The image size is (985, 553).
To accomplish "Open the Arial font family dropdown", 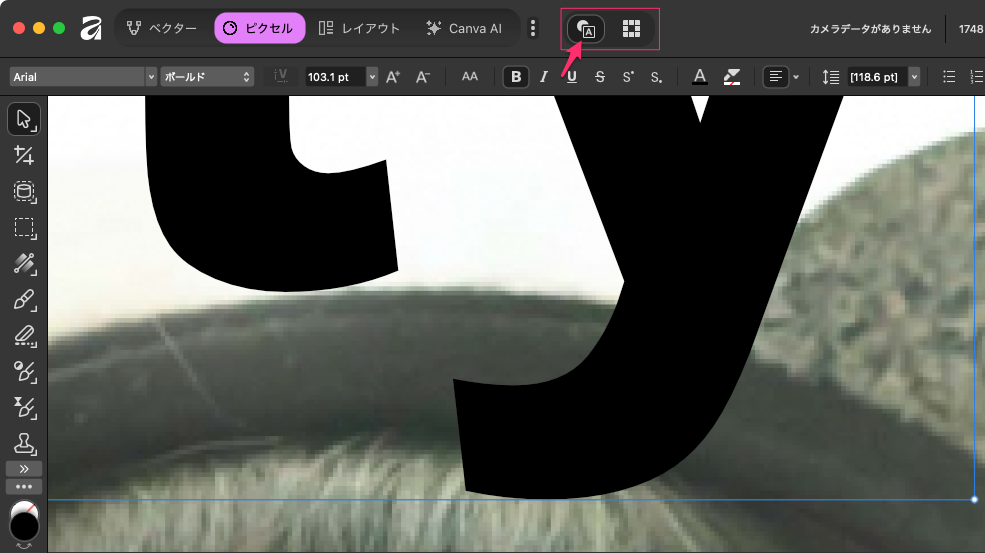I will click(83, 77).
